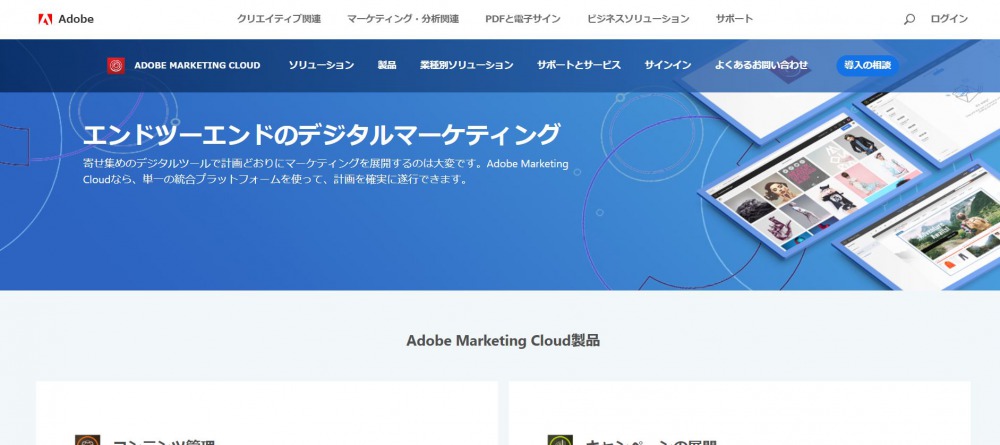Go to サポート in the top navigation

point(734,19)
